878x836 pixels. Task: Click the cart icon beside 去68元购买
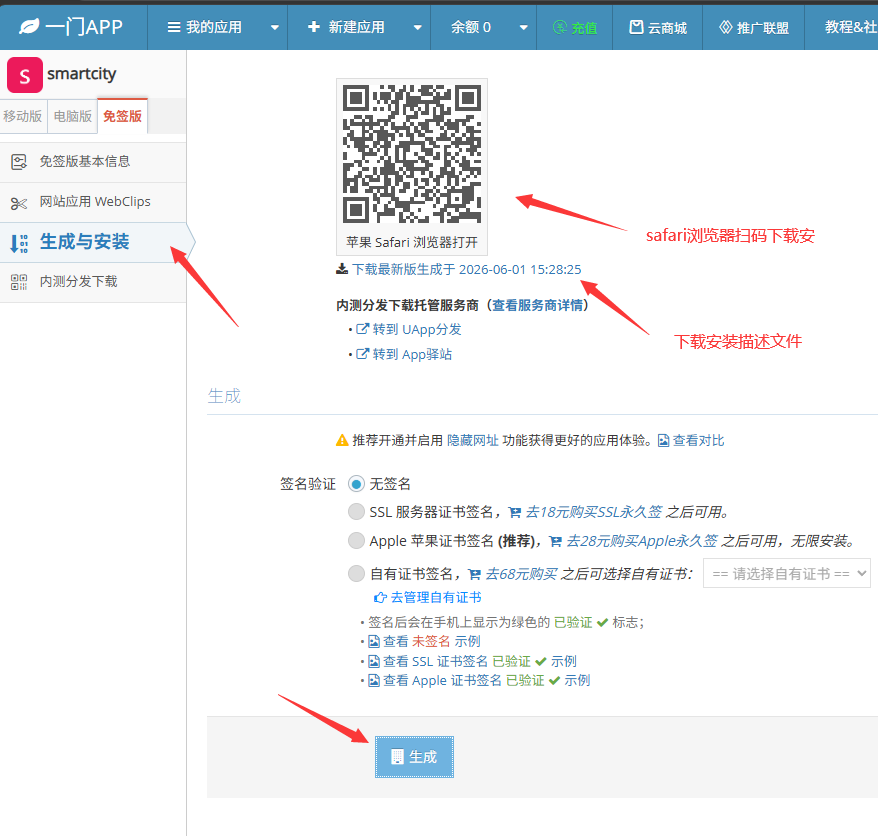tap(474, 574)
